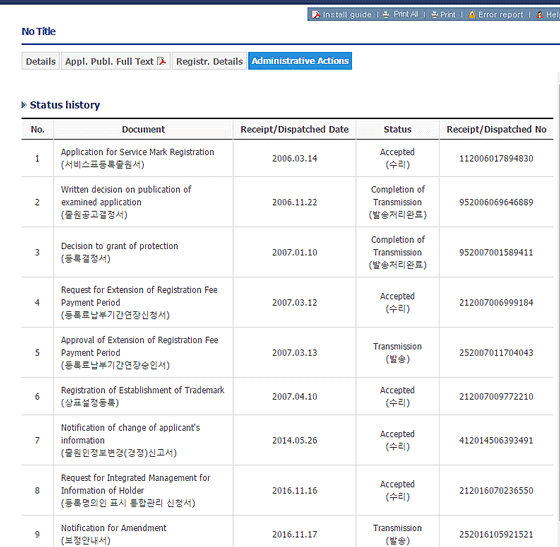This screenshot has height=547, width=560.
Task: Click Notification of change of applicant's information
Action: 130,440
